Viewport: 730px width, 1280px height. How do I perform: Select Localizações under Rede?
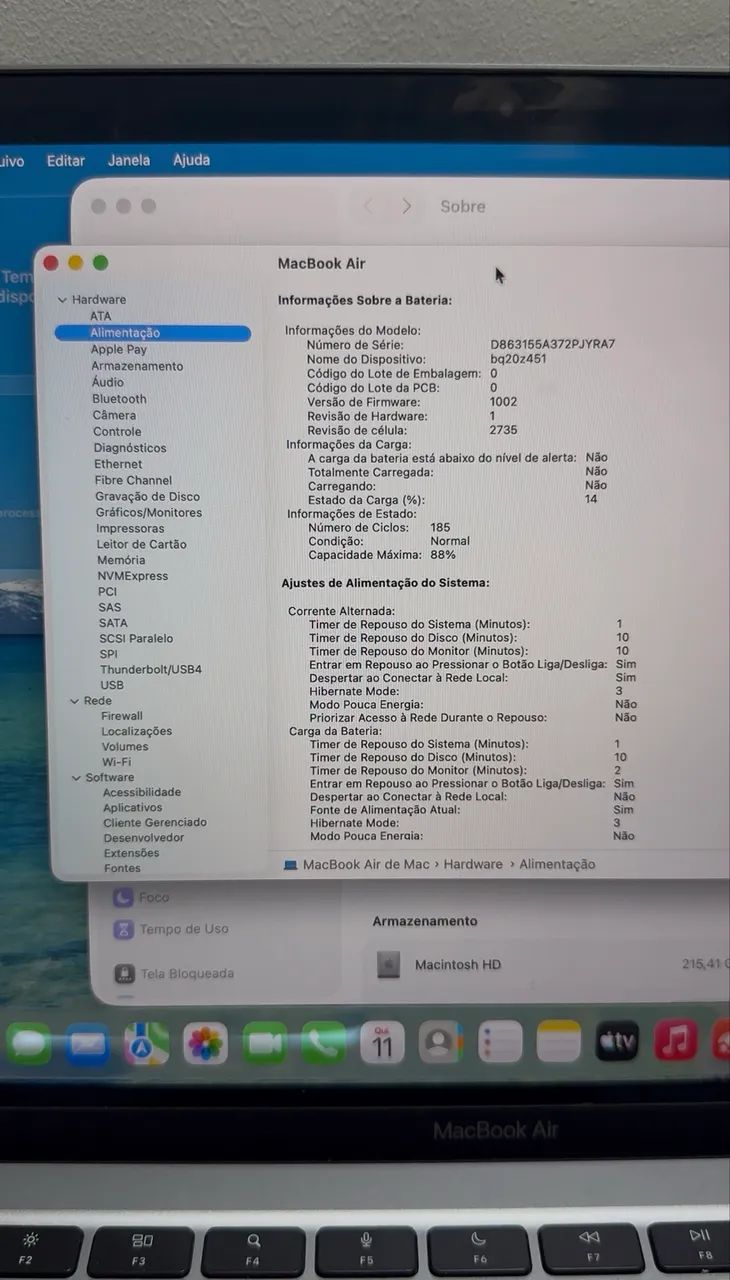(x=137, y=731)
